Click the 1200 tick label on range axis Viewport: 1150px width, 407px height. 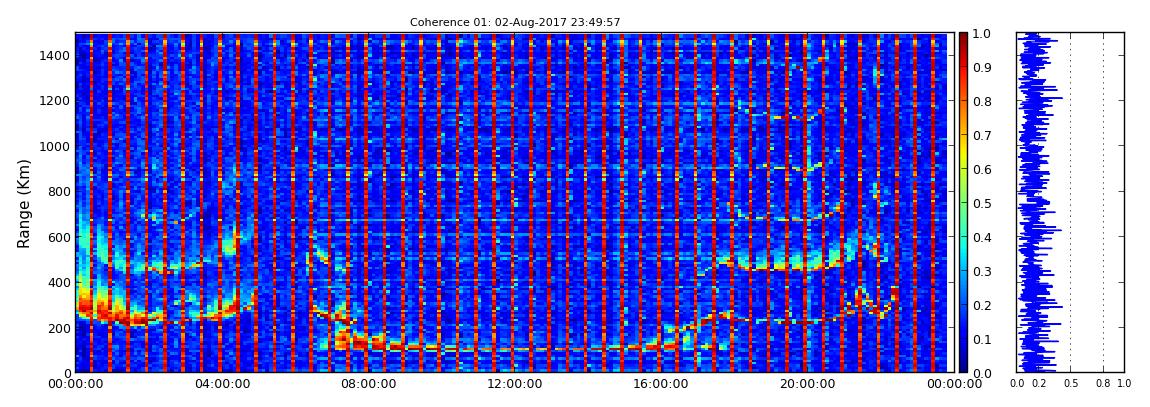pyautogui.click(x=56, y=100)
